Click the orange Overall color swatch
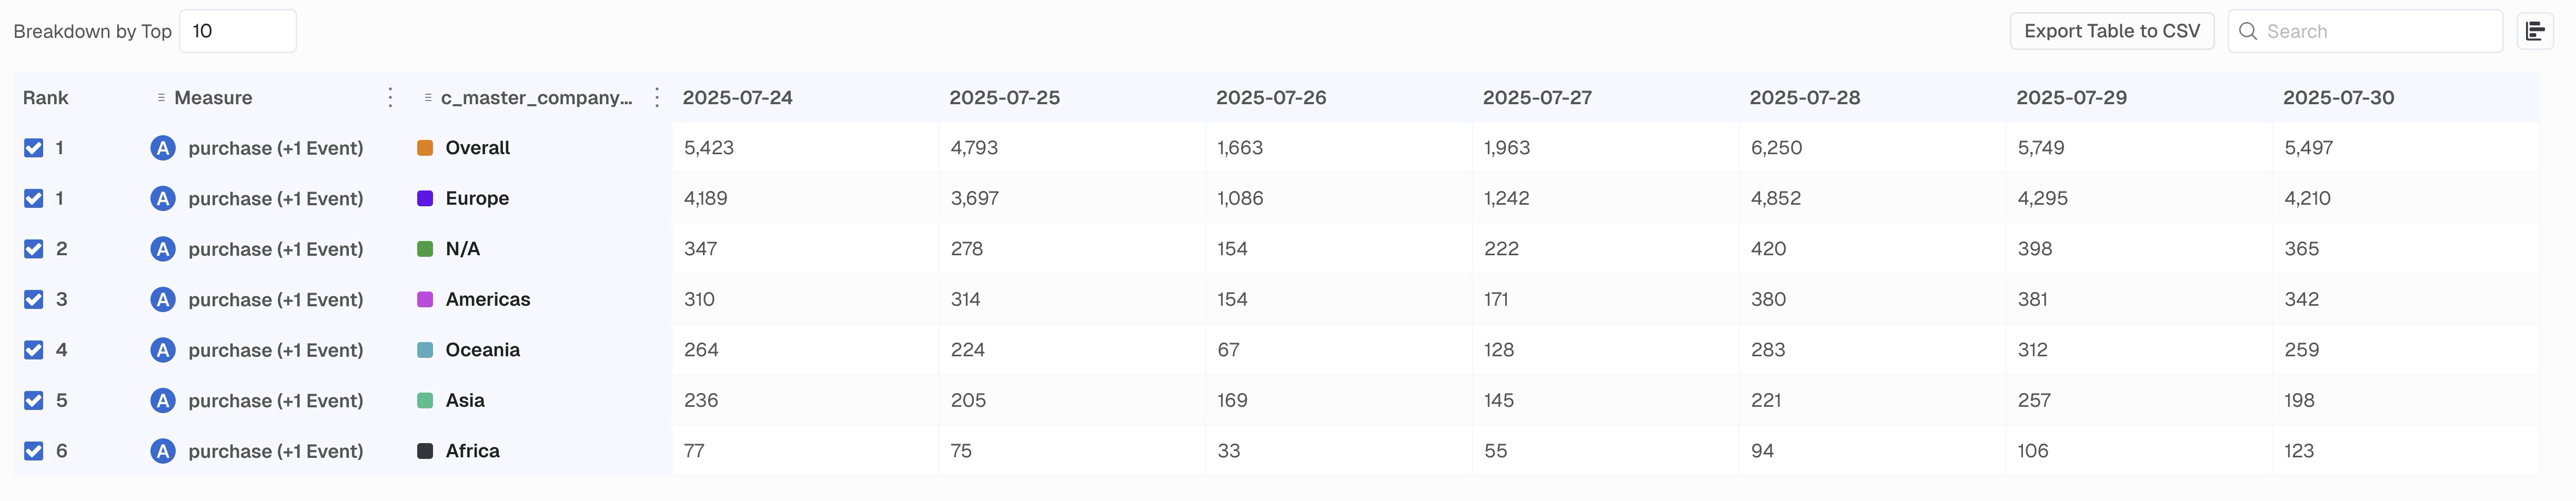 click(x=425, y=148)
